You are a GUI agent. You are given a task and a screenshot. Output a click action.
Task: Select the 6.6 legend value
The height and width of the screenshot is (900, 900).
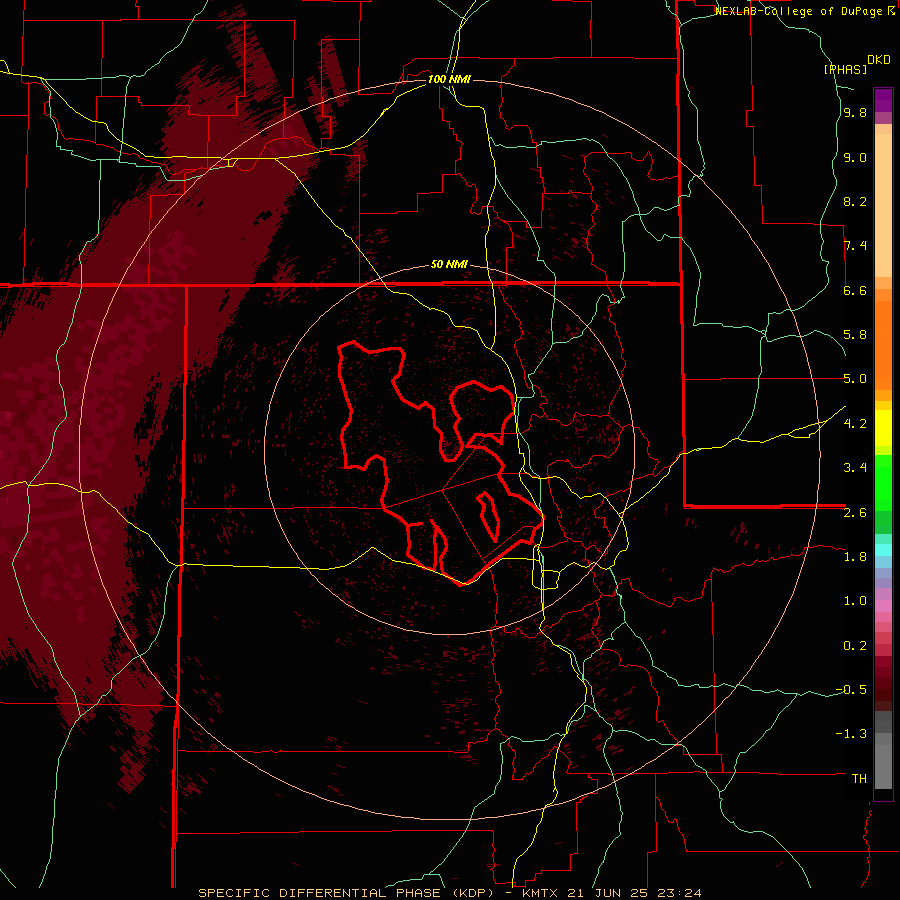855,291
